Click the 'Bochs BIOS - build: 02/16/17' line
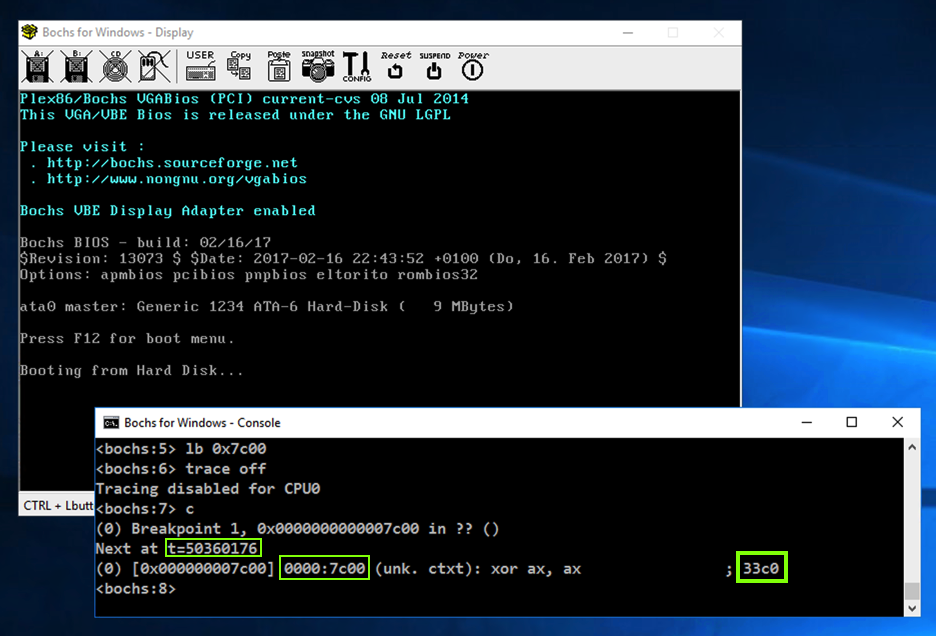The height and width of the screenshot is (636, 936). 145,242
